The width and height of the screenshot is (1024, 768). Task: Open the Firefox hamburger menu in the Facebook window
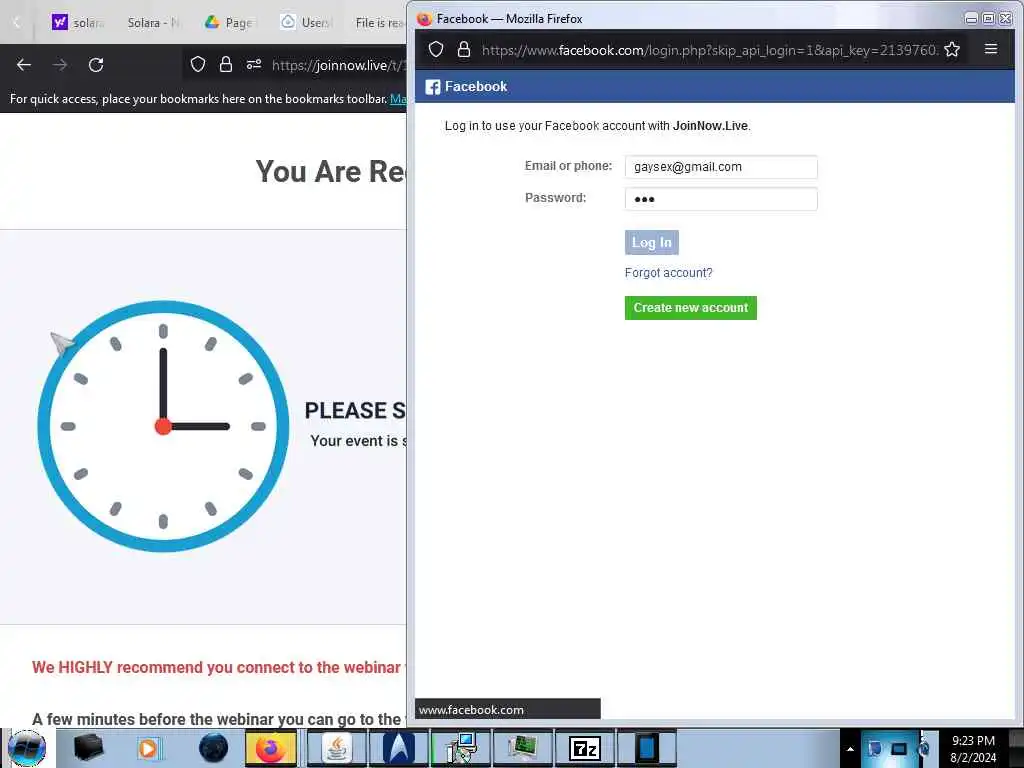[991, 49]
